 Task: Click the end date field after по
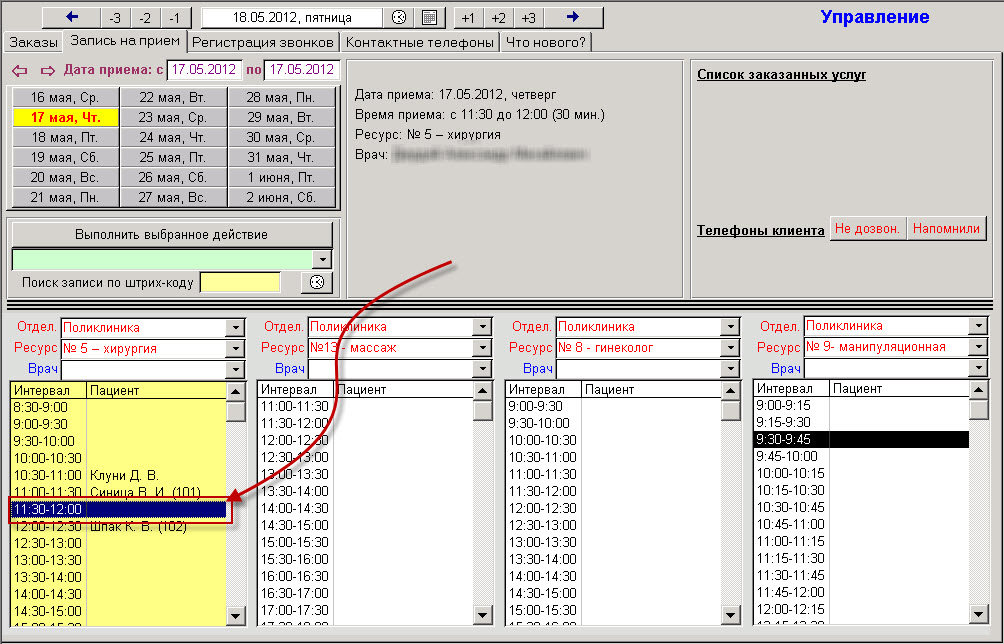tap(302, 70)
